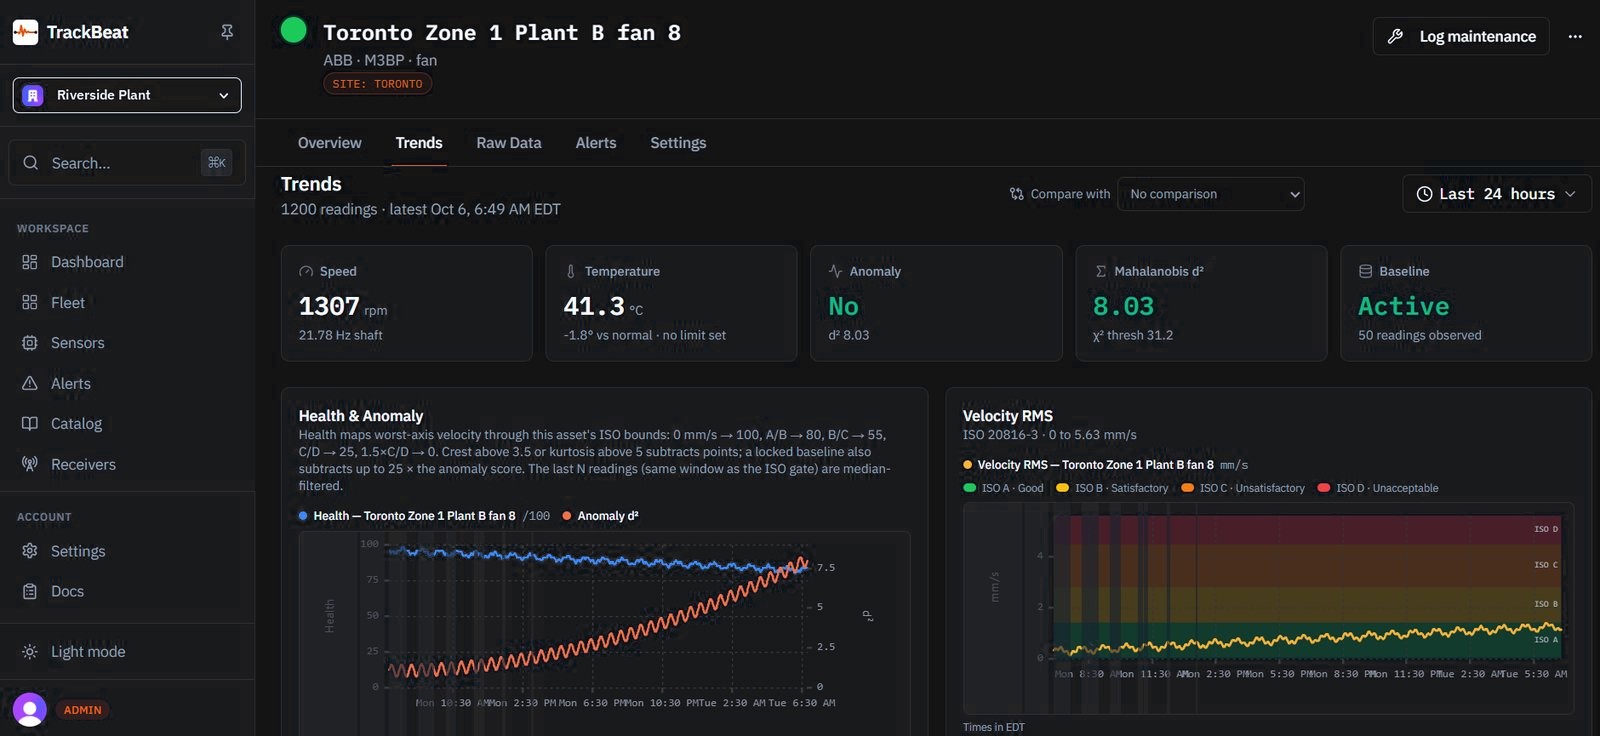Click the Mahalanobis sigma icon
Screen dimensions: 1600x736
1101,271
